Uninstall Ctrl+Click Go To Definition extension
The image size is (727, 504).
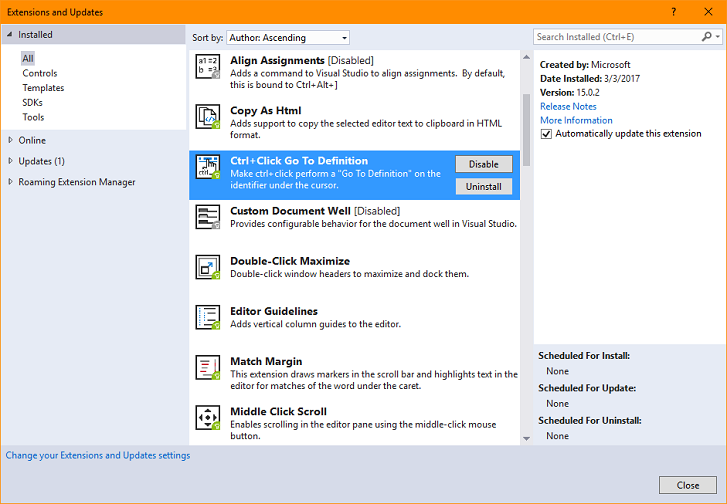(x=484, y=186)
